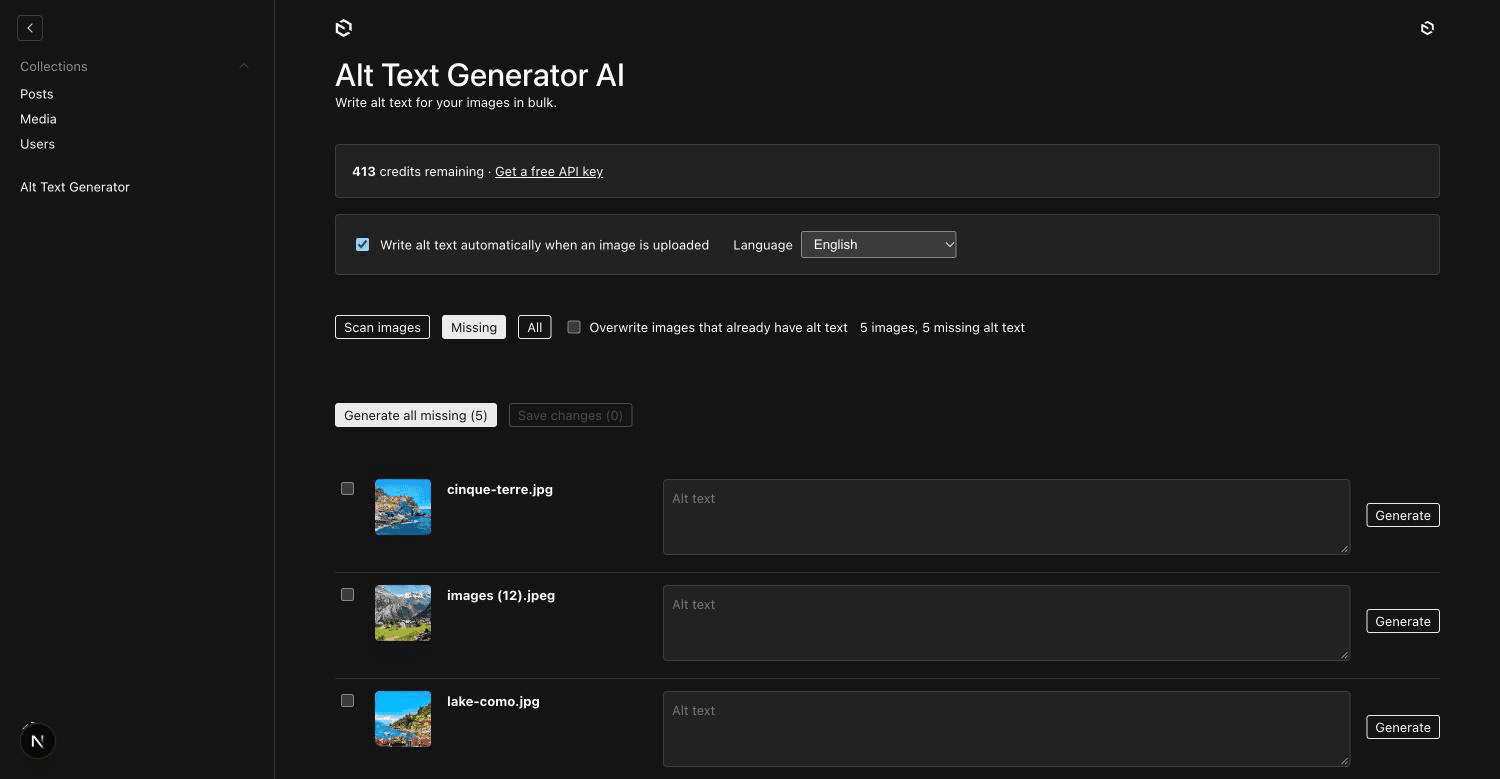Generate alt text for images (12).jpeg

(1402, 621)
